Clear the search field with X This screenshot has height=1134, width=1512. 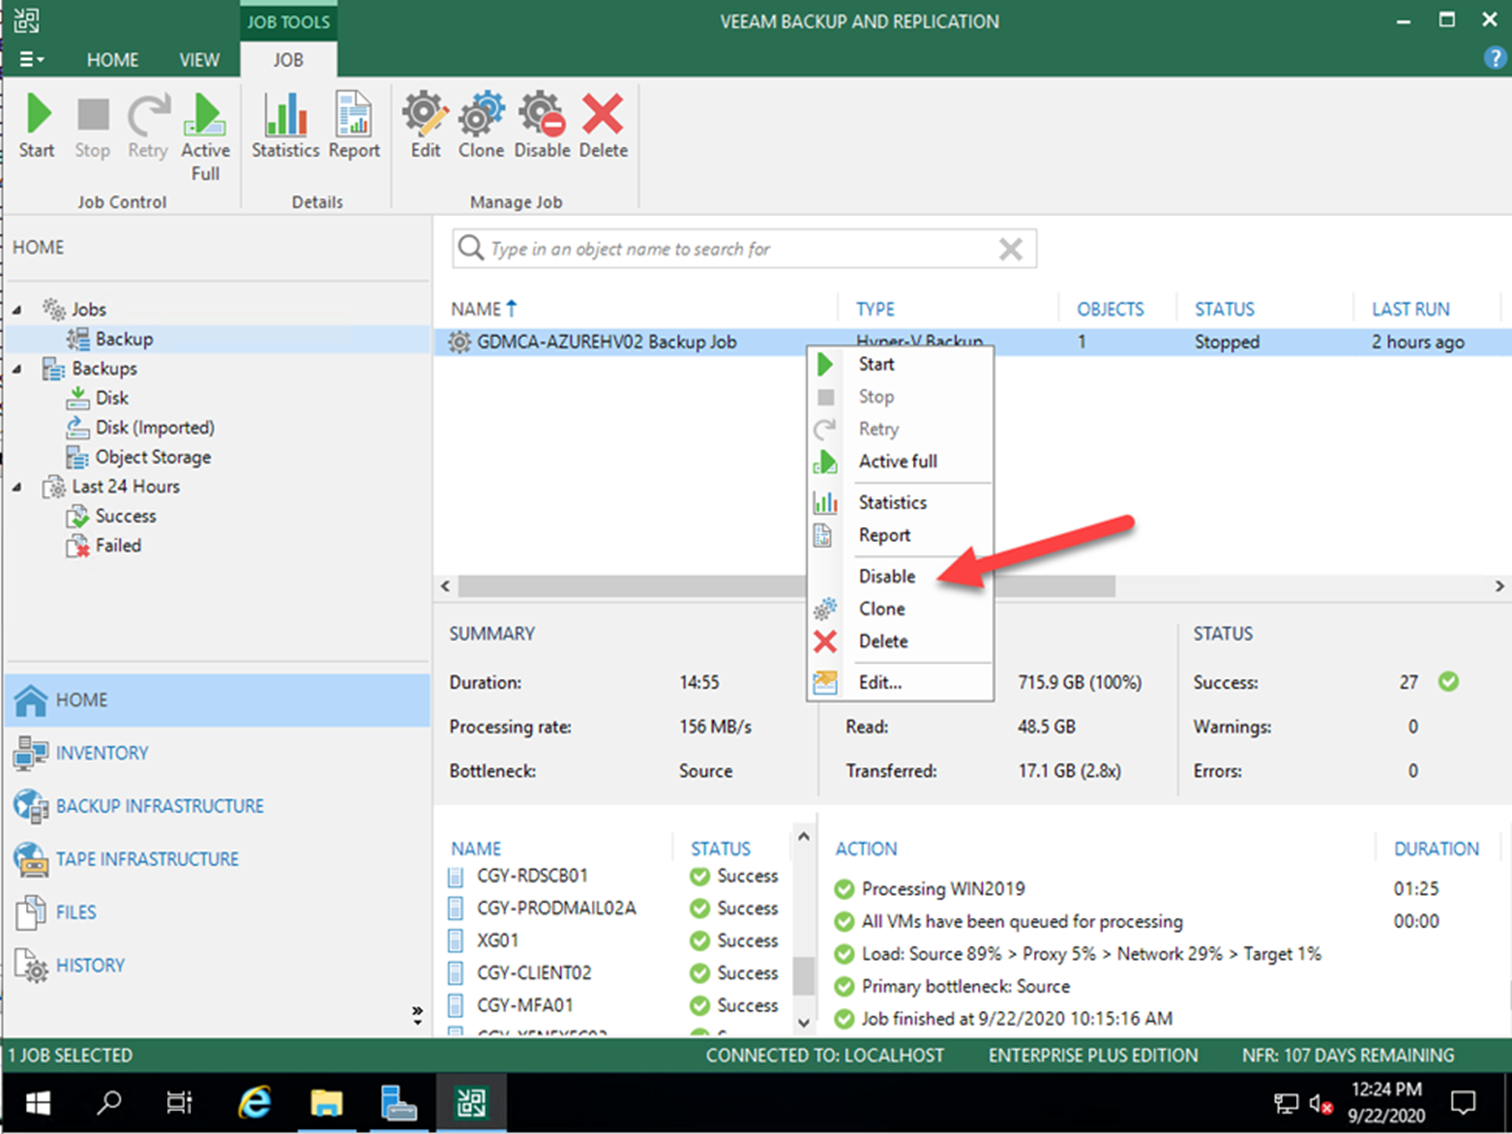[1011, 249]
